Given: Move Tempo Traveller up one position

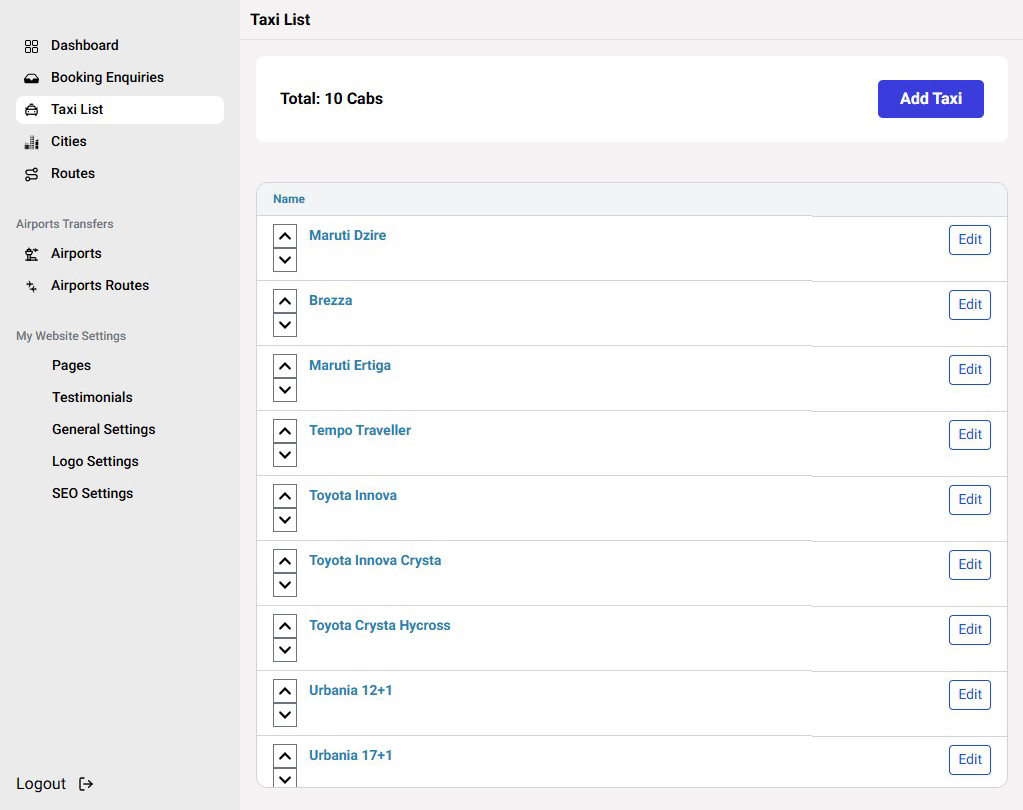Looking at the screenshot, I should tap(285, 431).
